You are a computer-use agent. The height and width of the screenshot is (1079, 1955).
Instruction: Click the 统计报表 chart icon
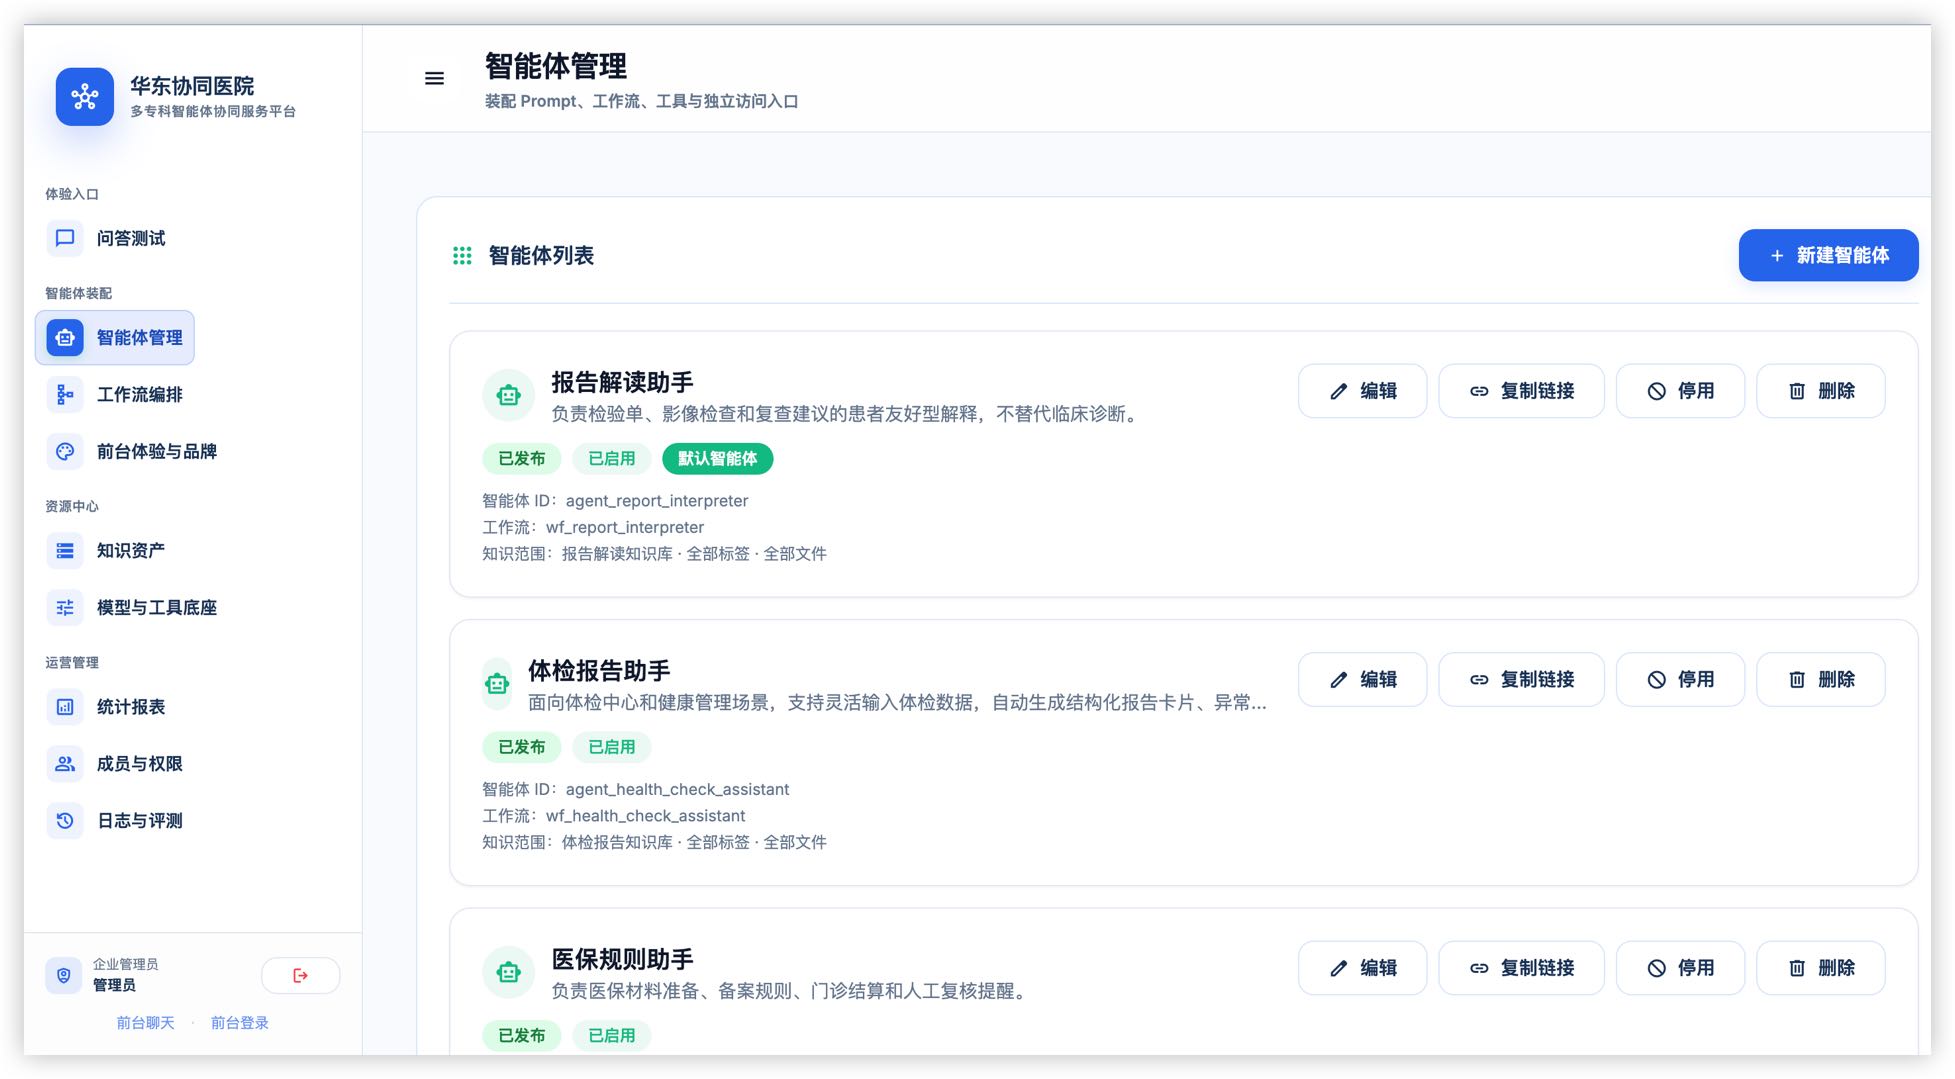tap(65, 707)
